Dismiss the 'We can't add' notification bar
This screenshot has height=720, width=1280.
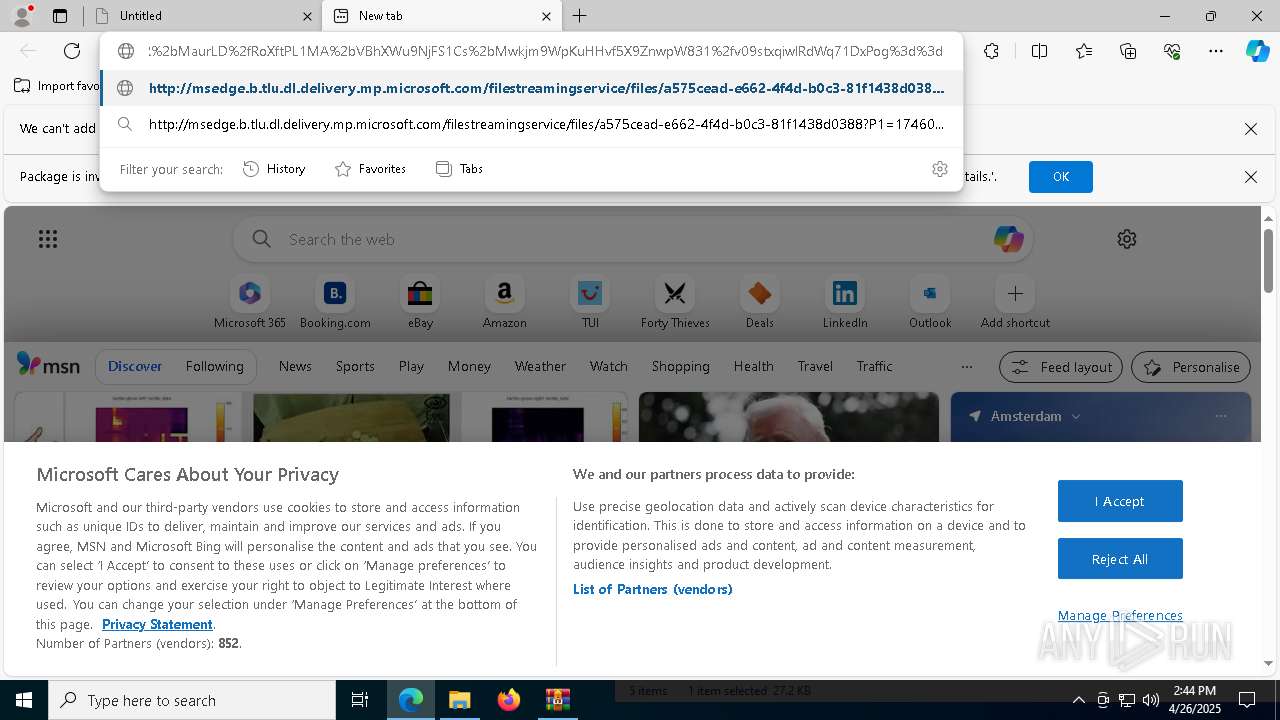click(1250, 129)
